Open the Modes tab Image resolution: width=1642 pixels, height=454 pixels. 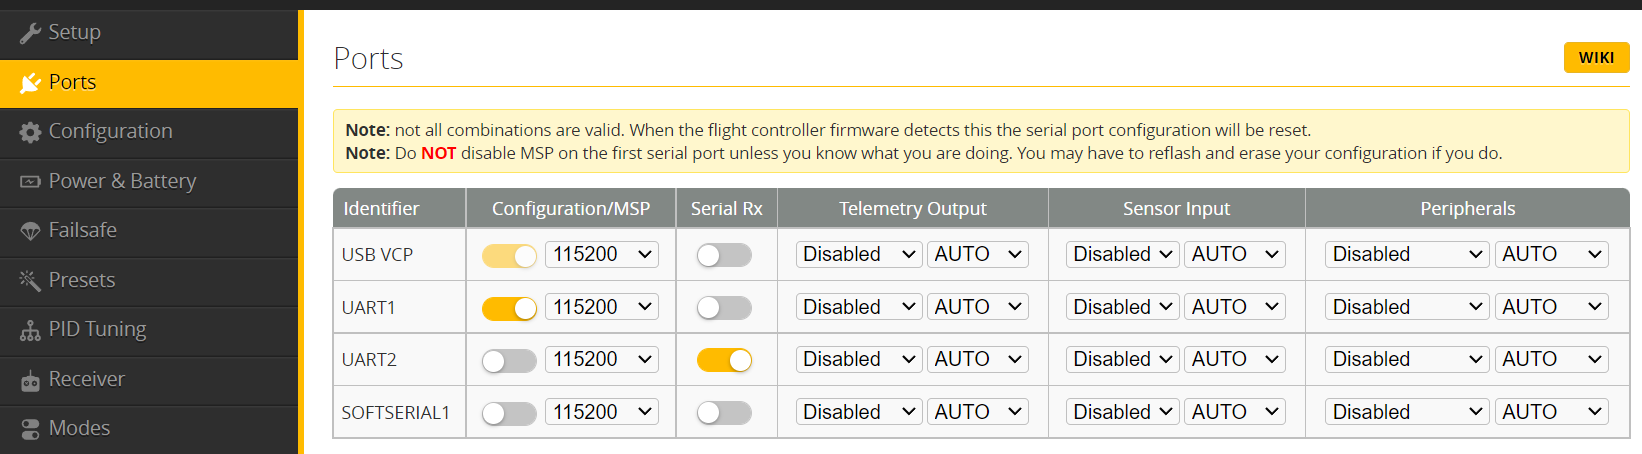point(79,428)
